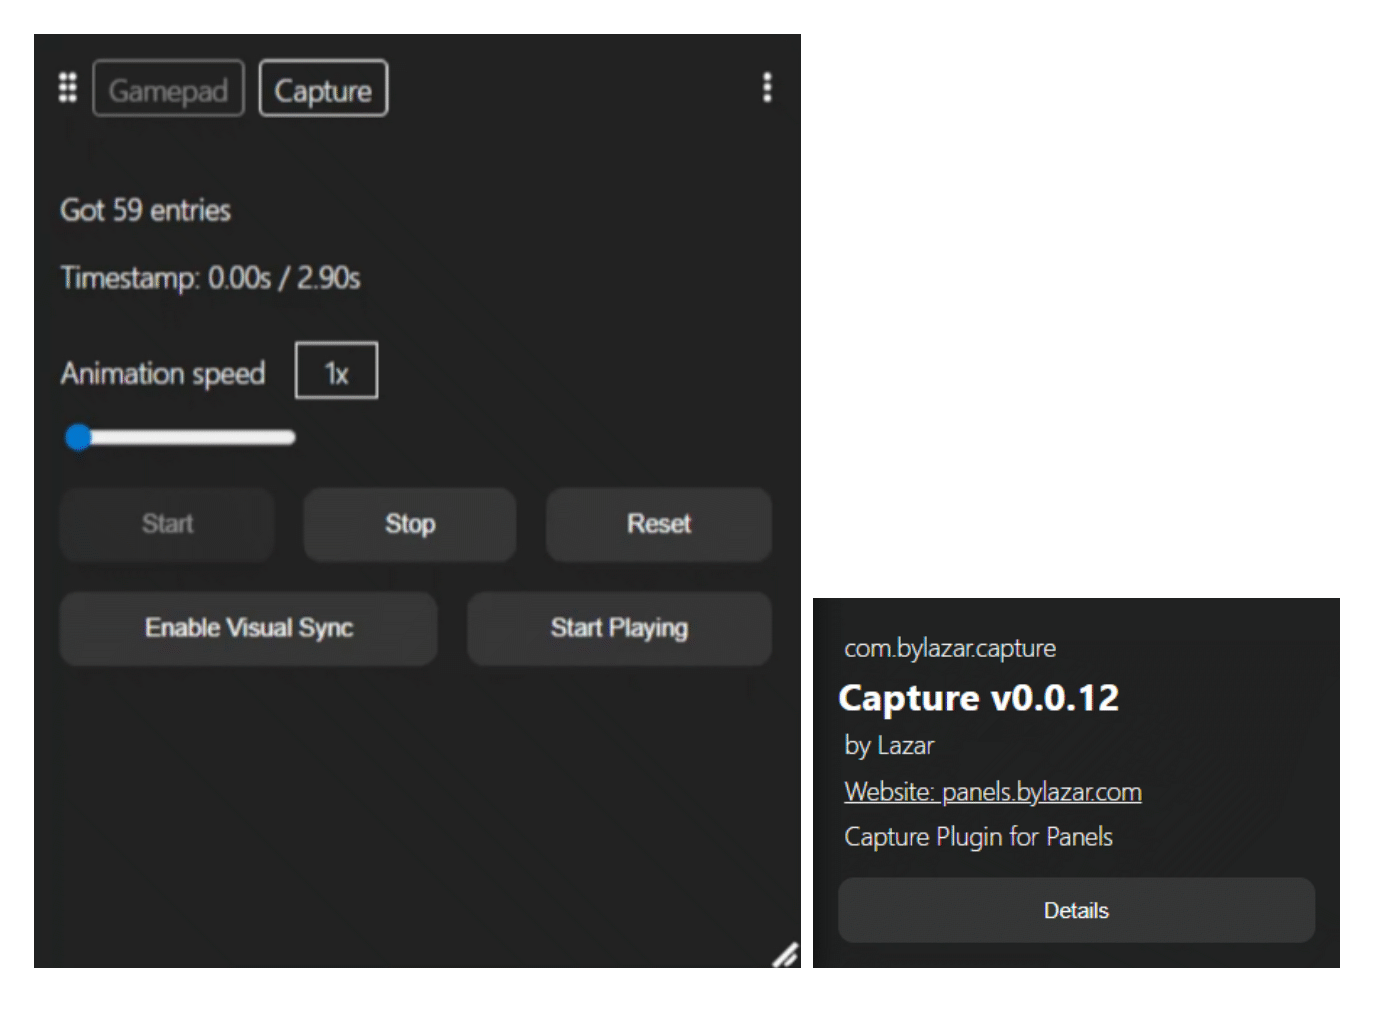Click the 1x animation speed field
1395x1024 pixels.
point(336,371)
